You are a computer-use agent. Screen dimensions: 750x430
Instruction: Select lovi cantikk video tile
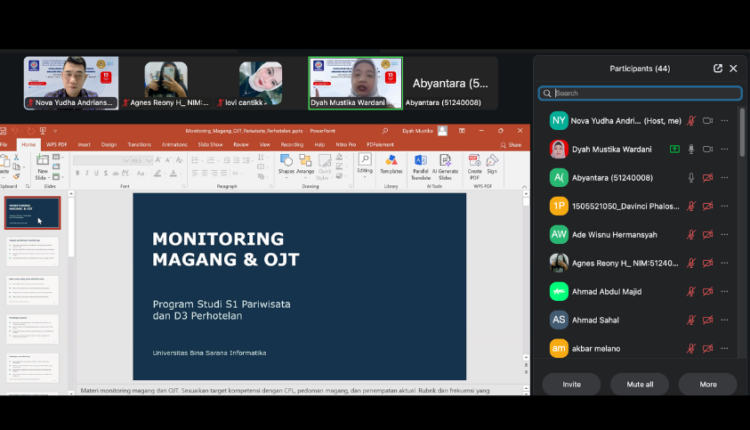click(260, 83)
